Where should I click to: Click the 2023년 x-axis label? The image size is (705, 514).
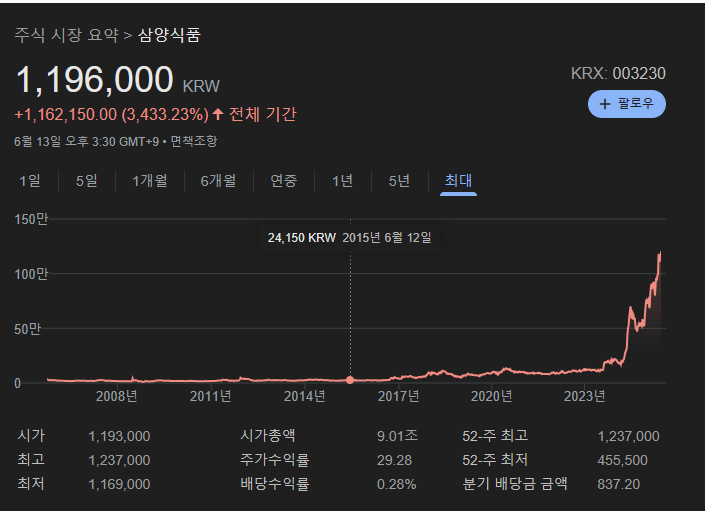[x=585, y=396]
